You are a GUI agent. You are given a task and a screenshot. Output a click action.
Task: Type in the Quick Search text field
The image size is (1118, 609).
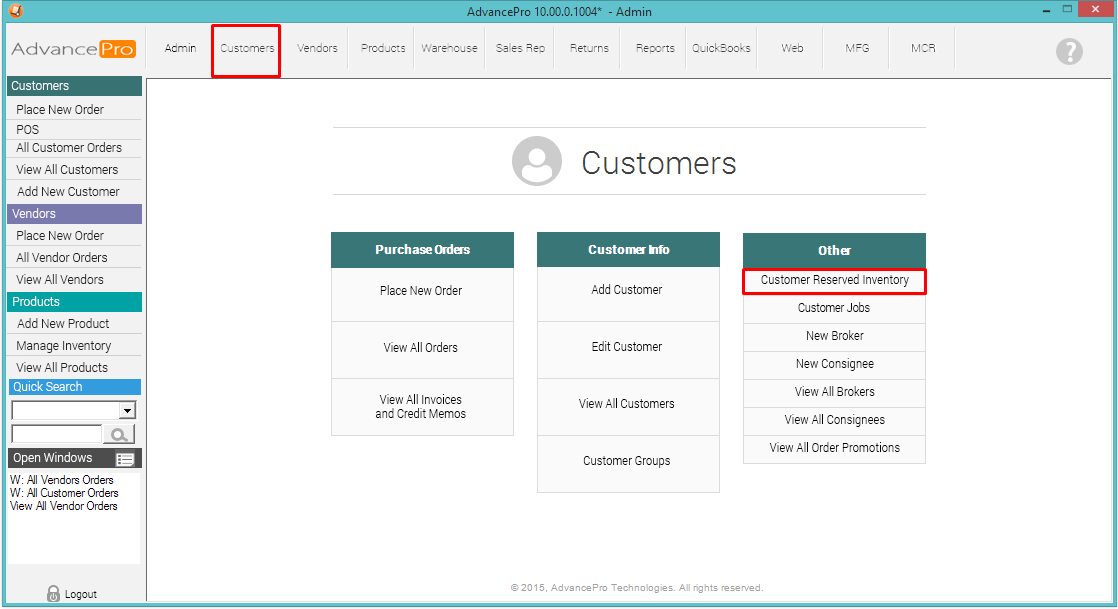(56, 434)
